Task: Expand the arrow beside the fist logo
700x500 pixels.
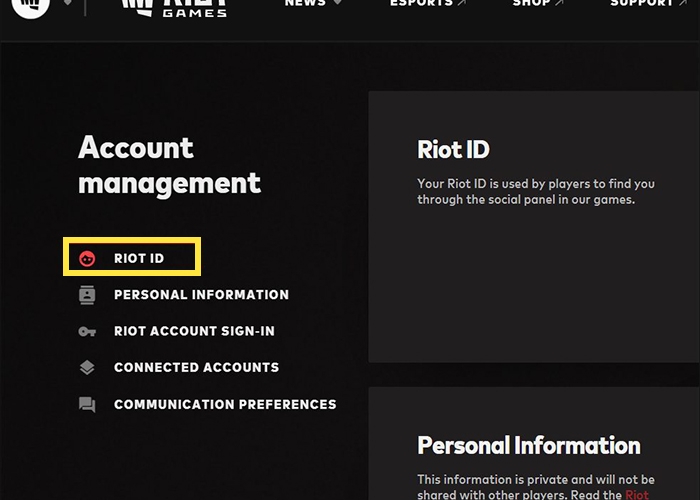Action: pos(67,4)
